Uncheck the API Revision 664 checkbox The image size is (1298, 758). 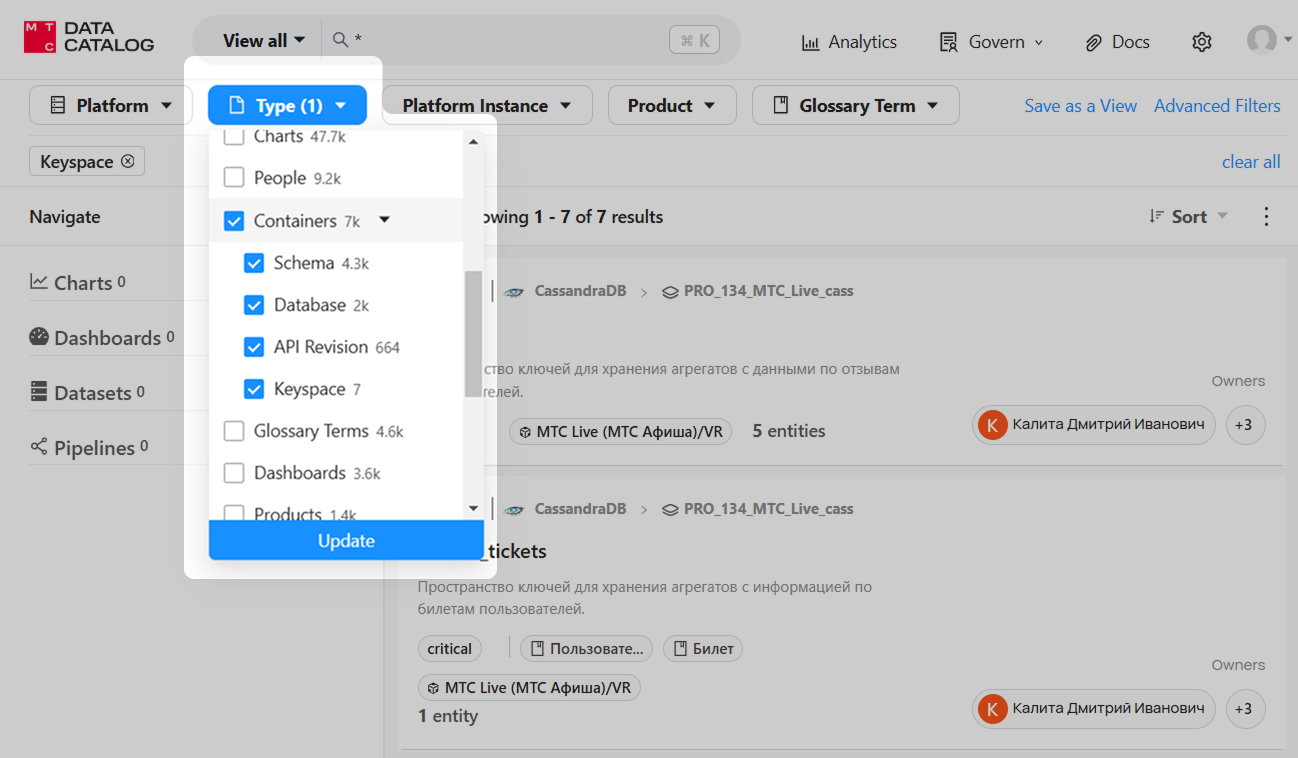[x=254, y=347]
